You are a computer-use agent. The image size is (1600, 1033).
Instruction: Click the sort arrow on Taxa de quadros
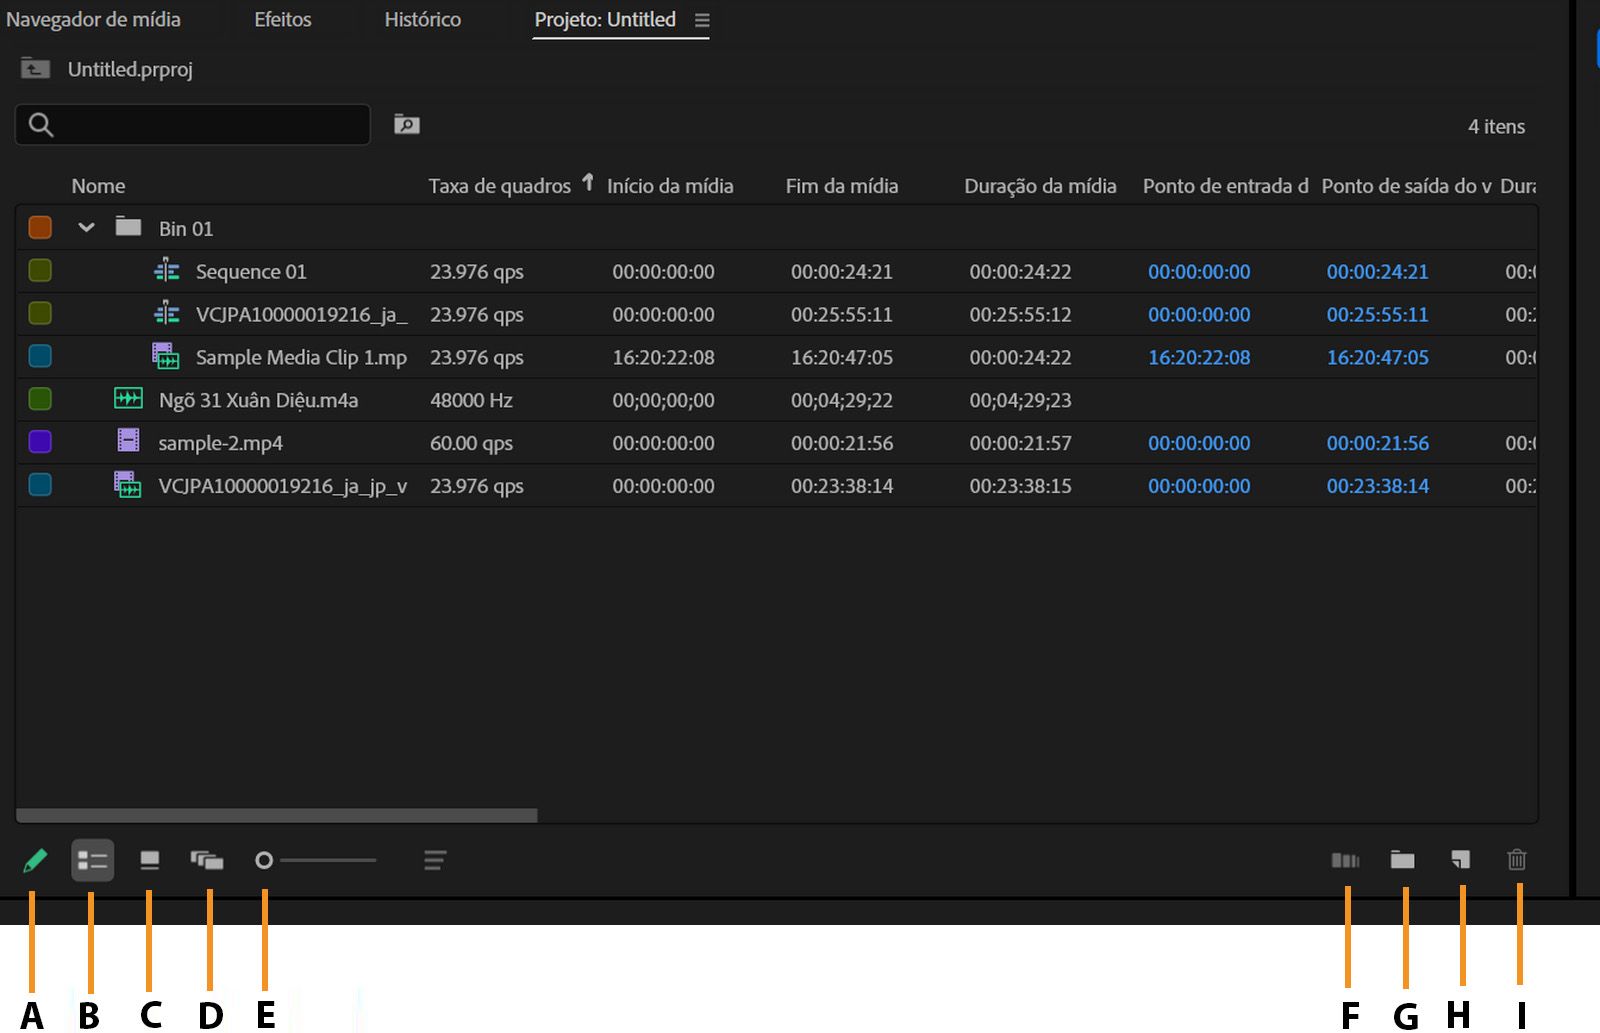click(588, 184)
